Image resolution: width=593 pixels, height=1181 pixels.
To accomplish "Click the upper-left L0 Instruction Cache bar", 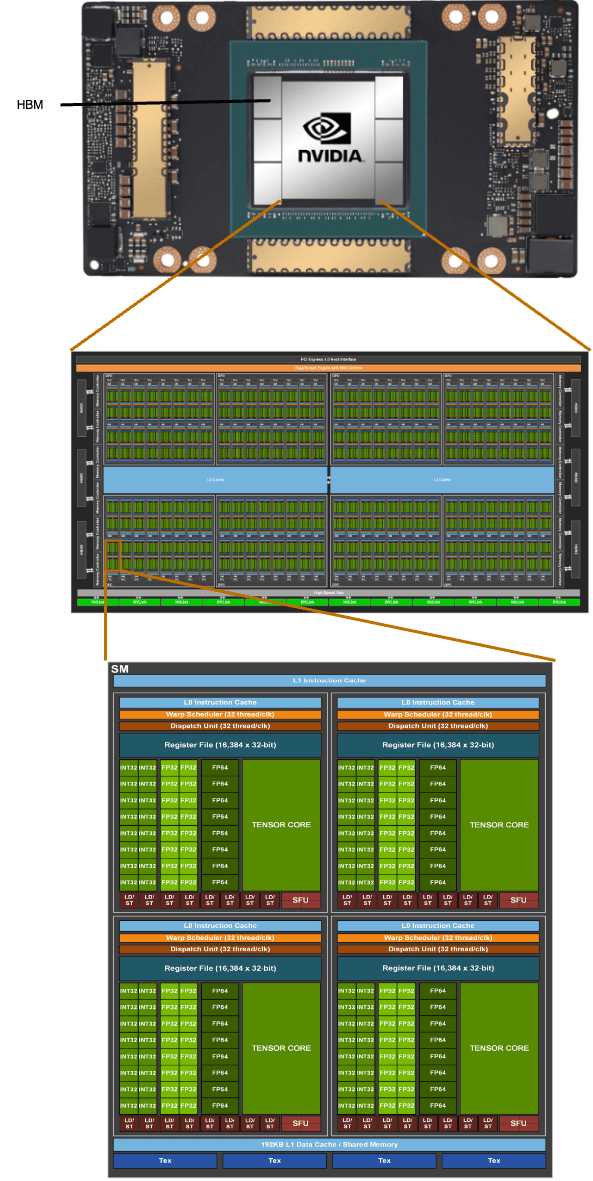I will [220, 703].
